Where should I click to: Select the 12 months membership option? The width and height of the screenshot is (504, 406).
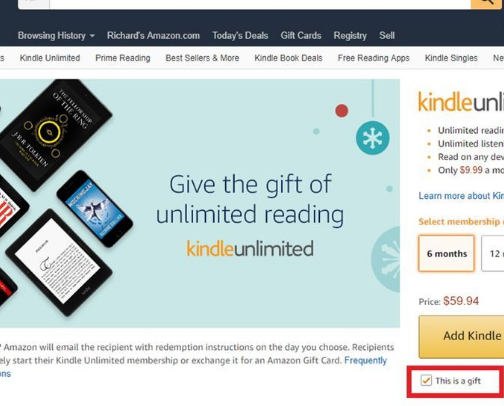(x=493, y=254)
